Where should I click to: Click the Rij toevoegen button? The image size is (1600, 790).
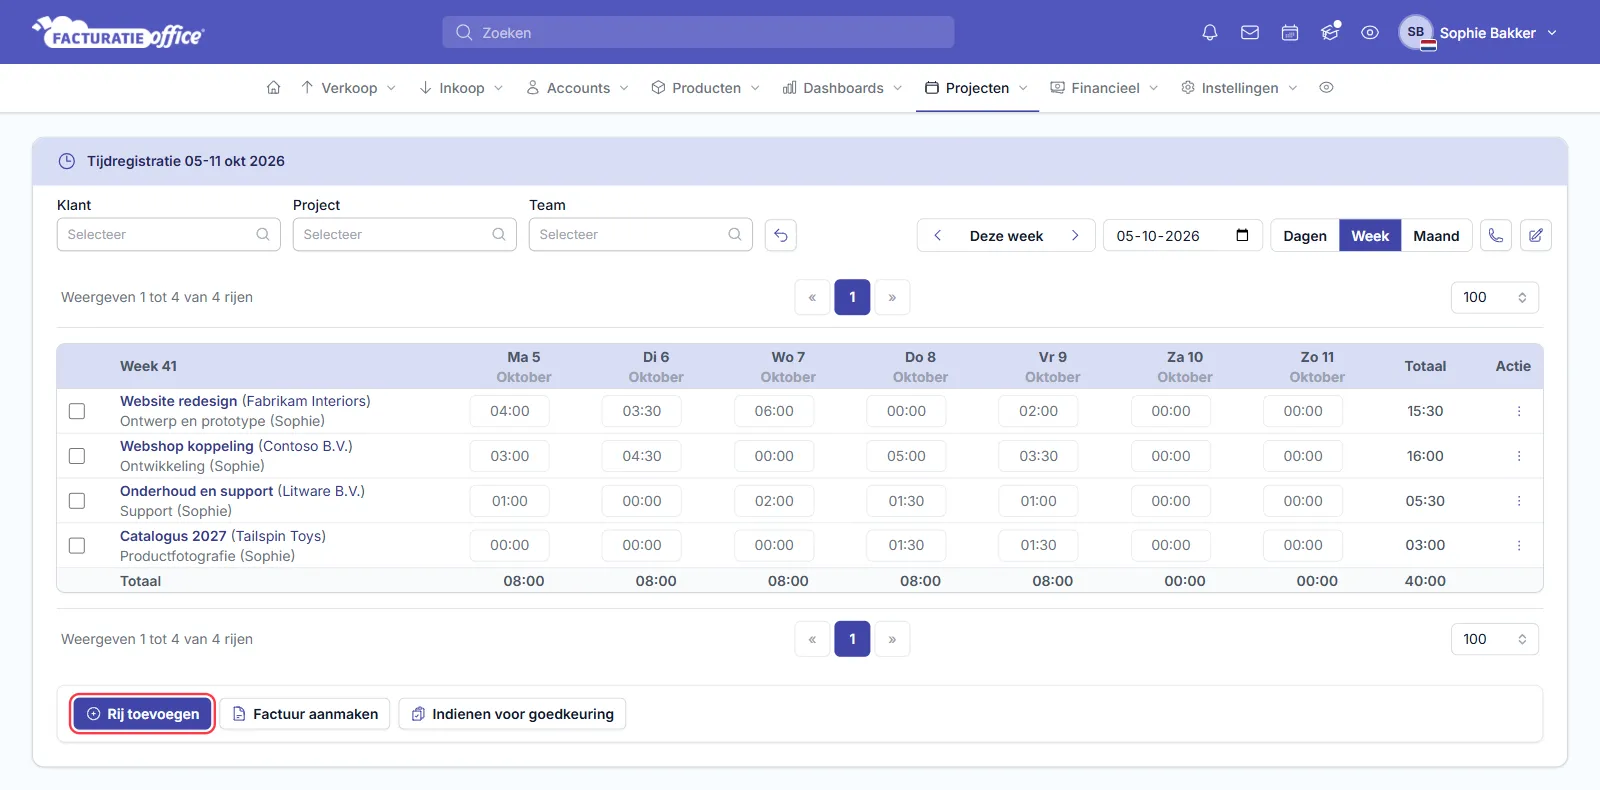(x=143, y=714)
